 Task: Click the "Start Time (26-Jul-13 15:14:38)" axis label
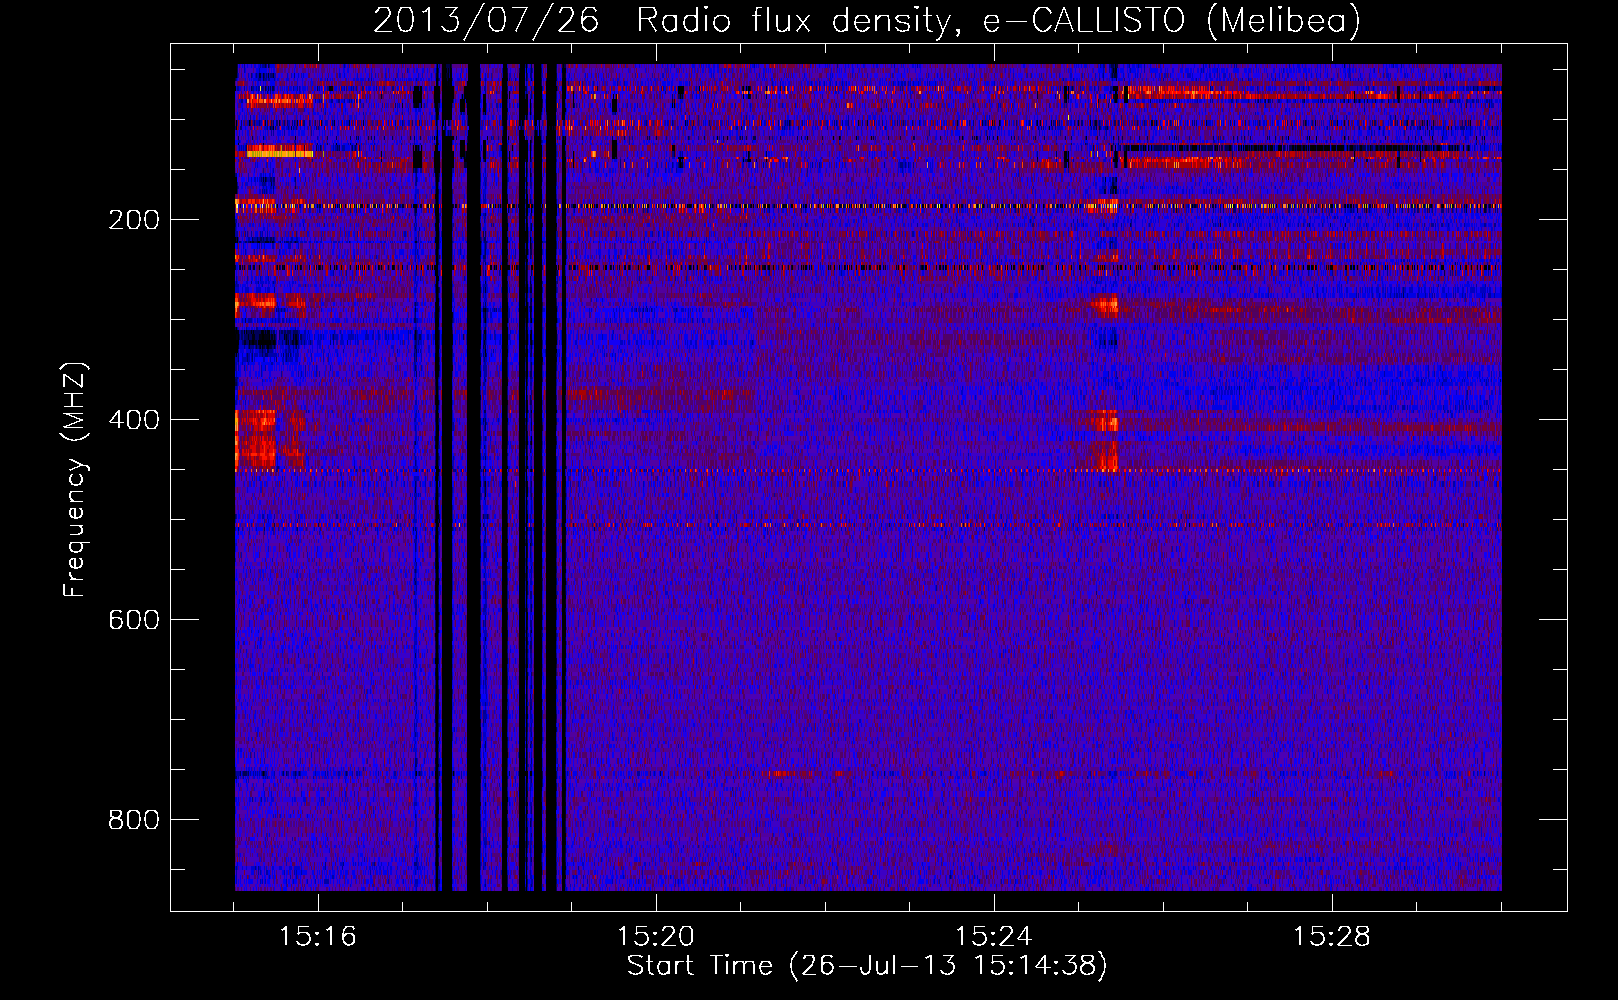[867, 966]
